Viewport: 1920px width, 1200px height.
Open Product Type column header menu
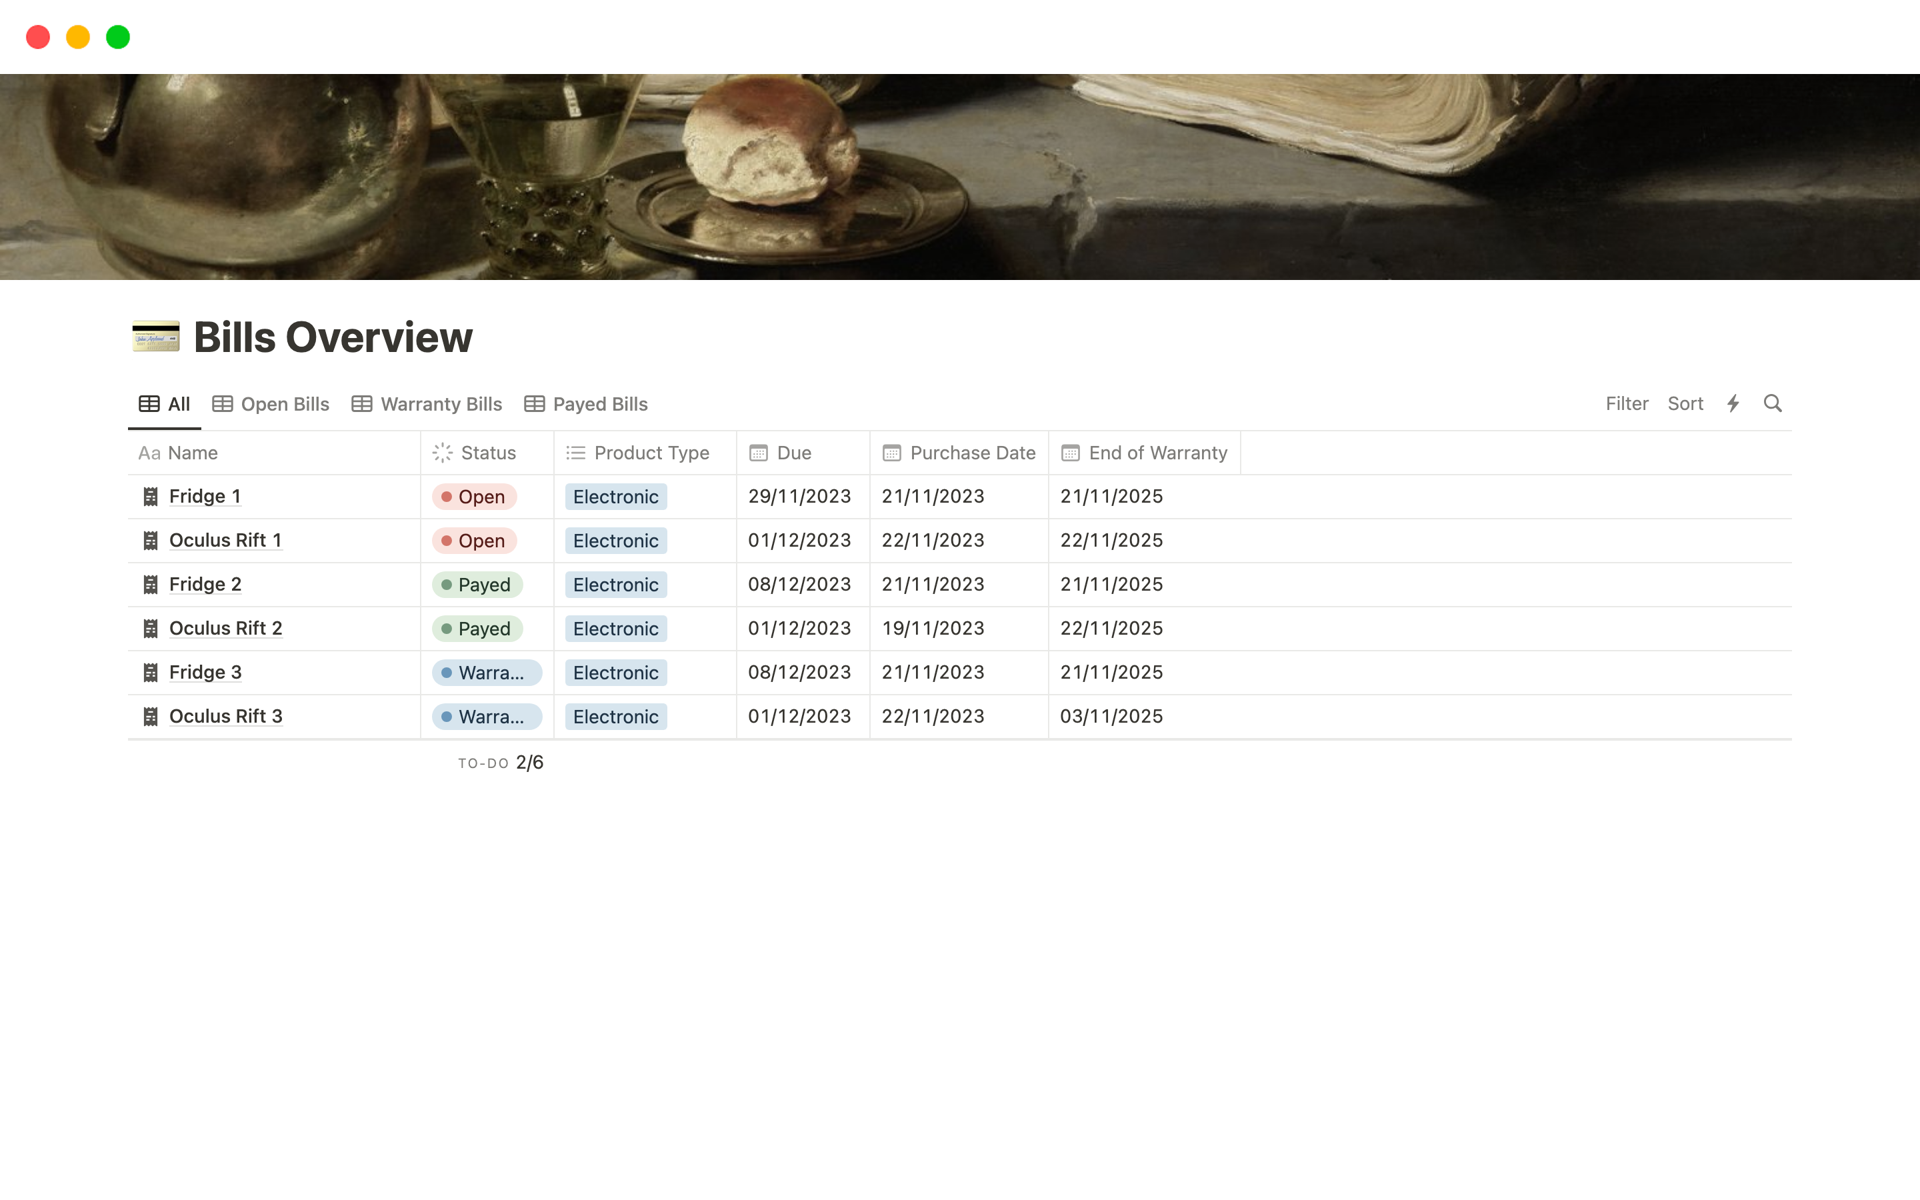(x=638, y=453)
